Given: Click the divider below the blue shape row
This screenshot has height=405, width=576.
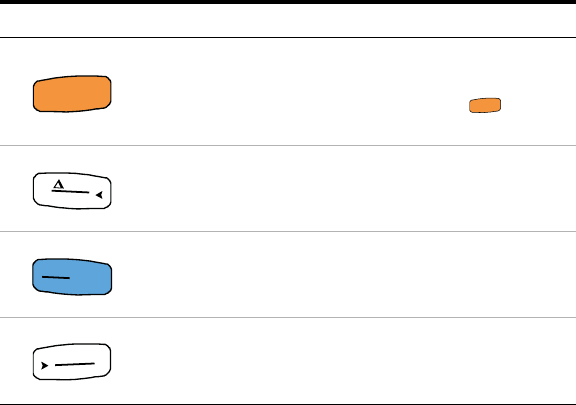Looking at the screenshot, I should point(288,317).
